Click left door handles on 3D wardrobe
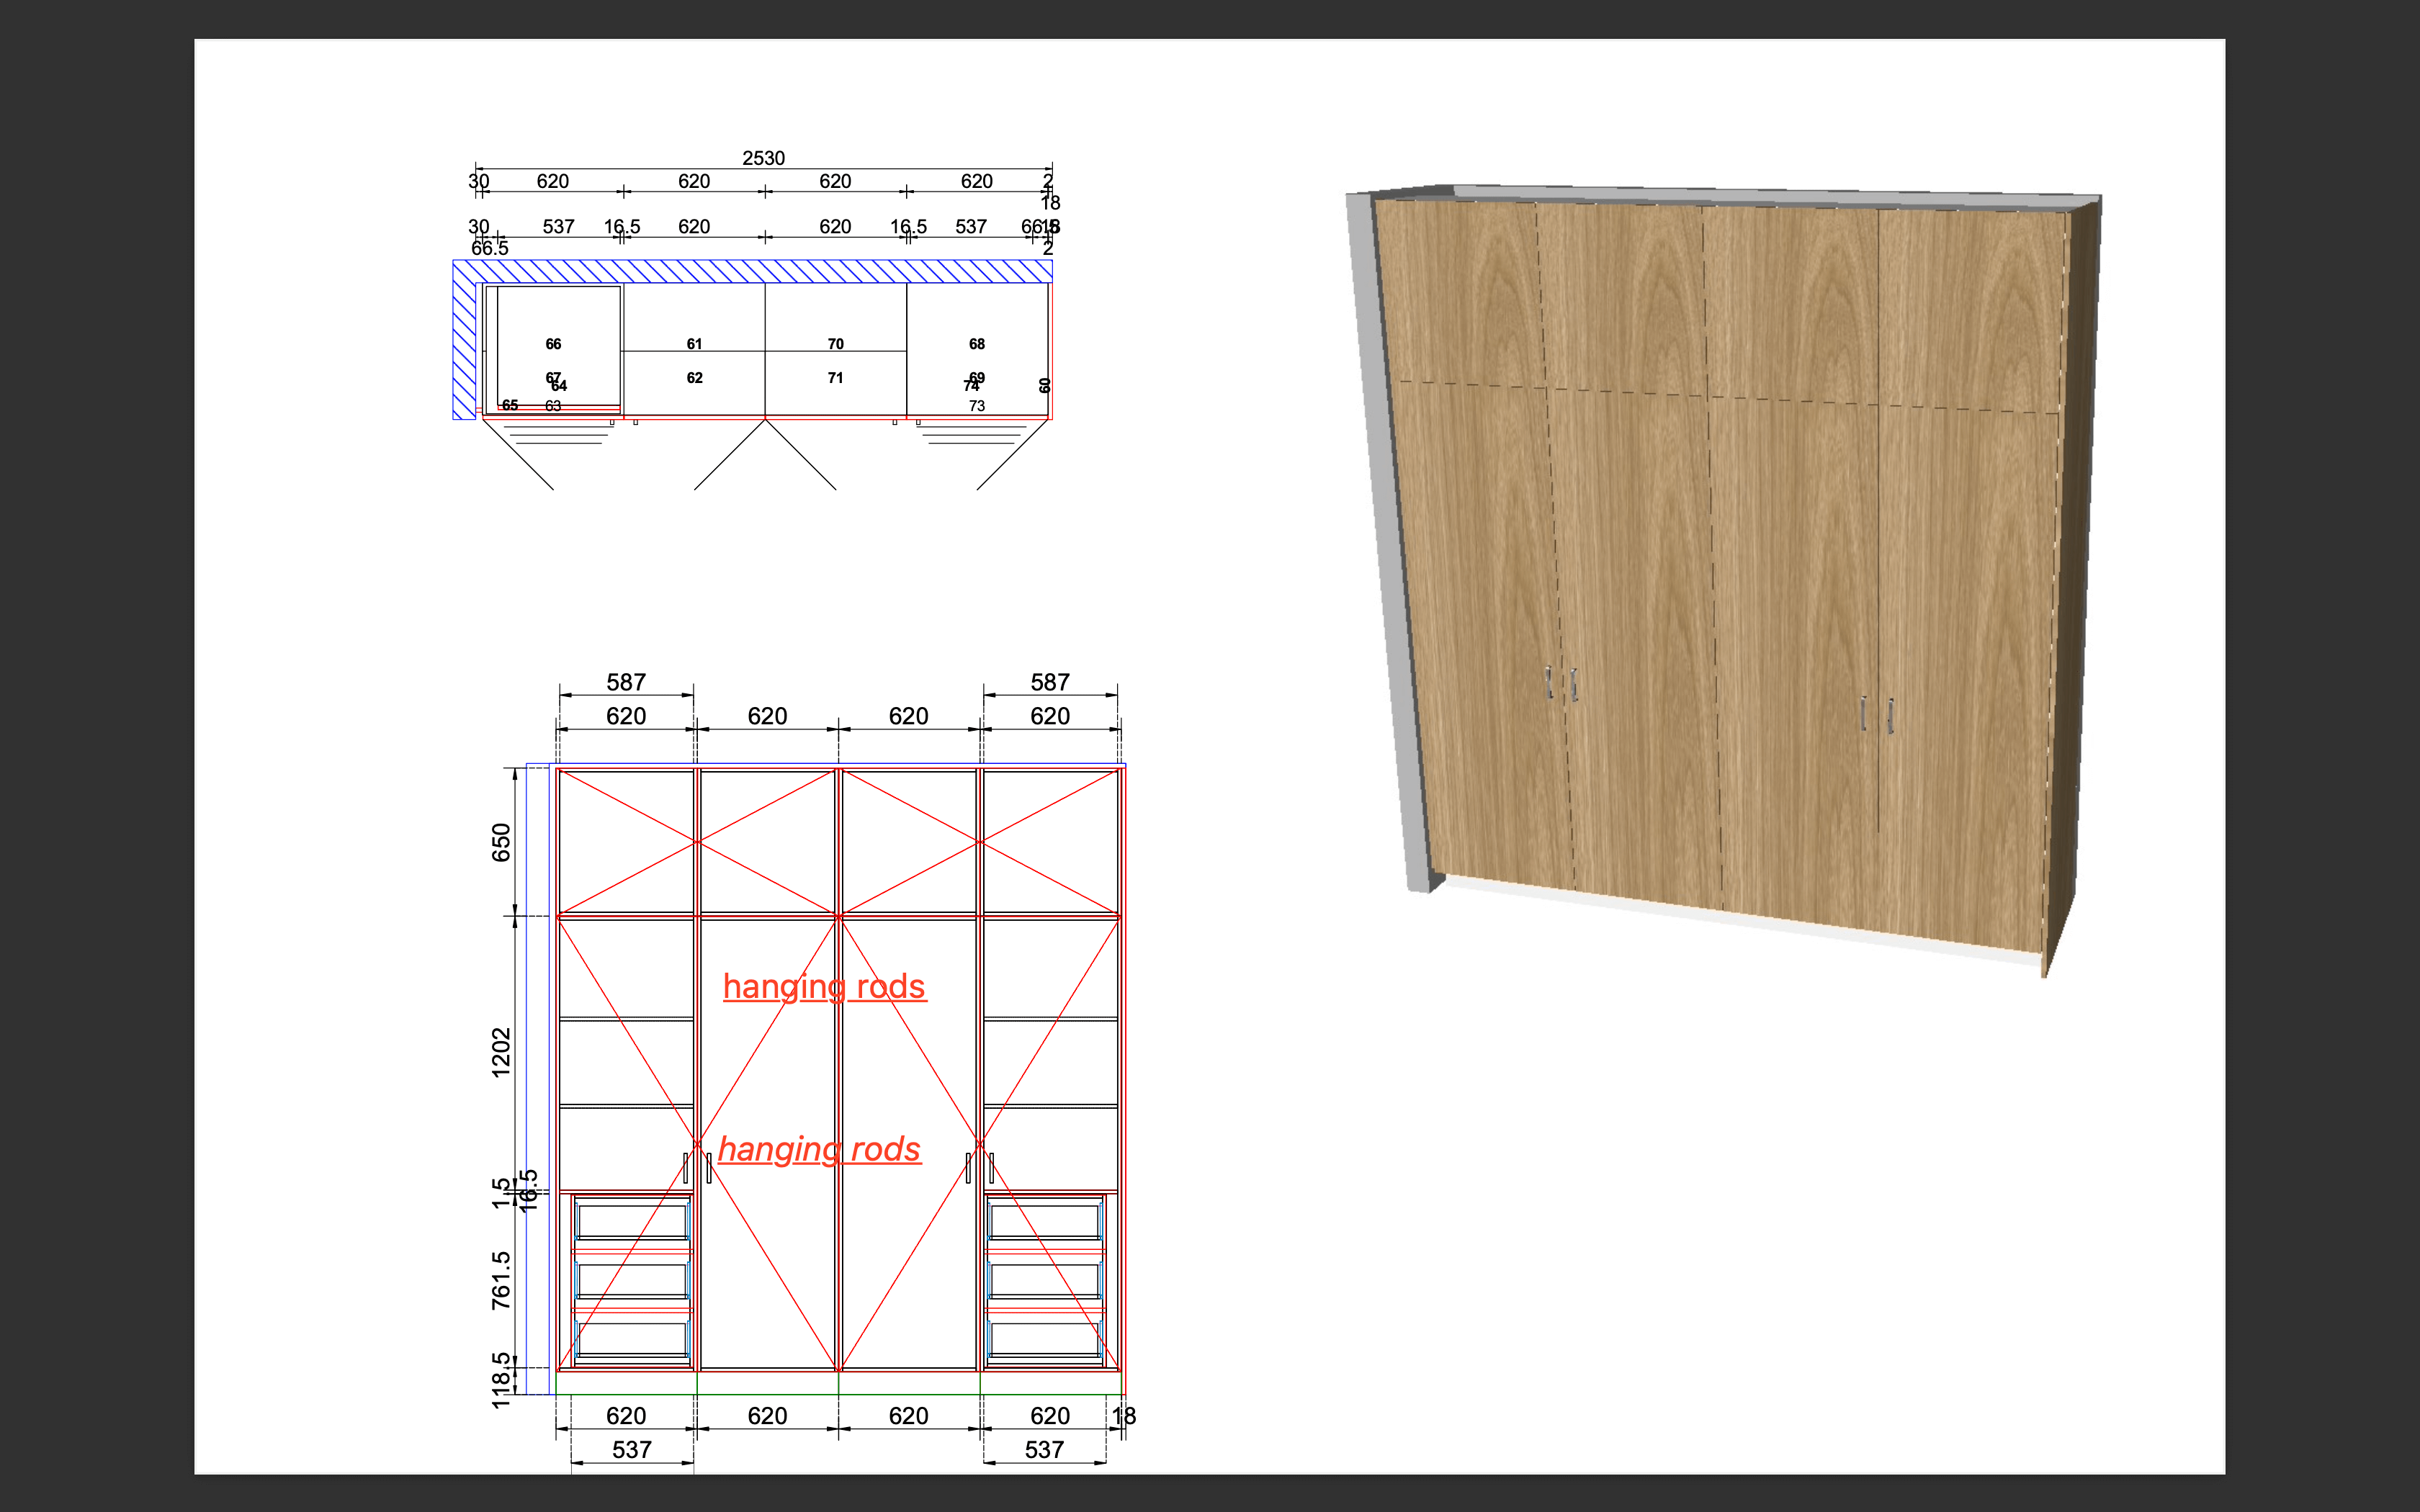This screenshot has height=1512, width=2420. pyautogui.click(x=1561, y=684)
